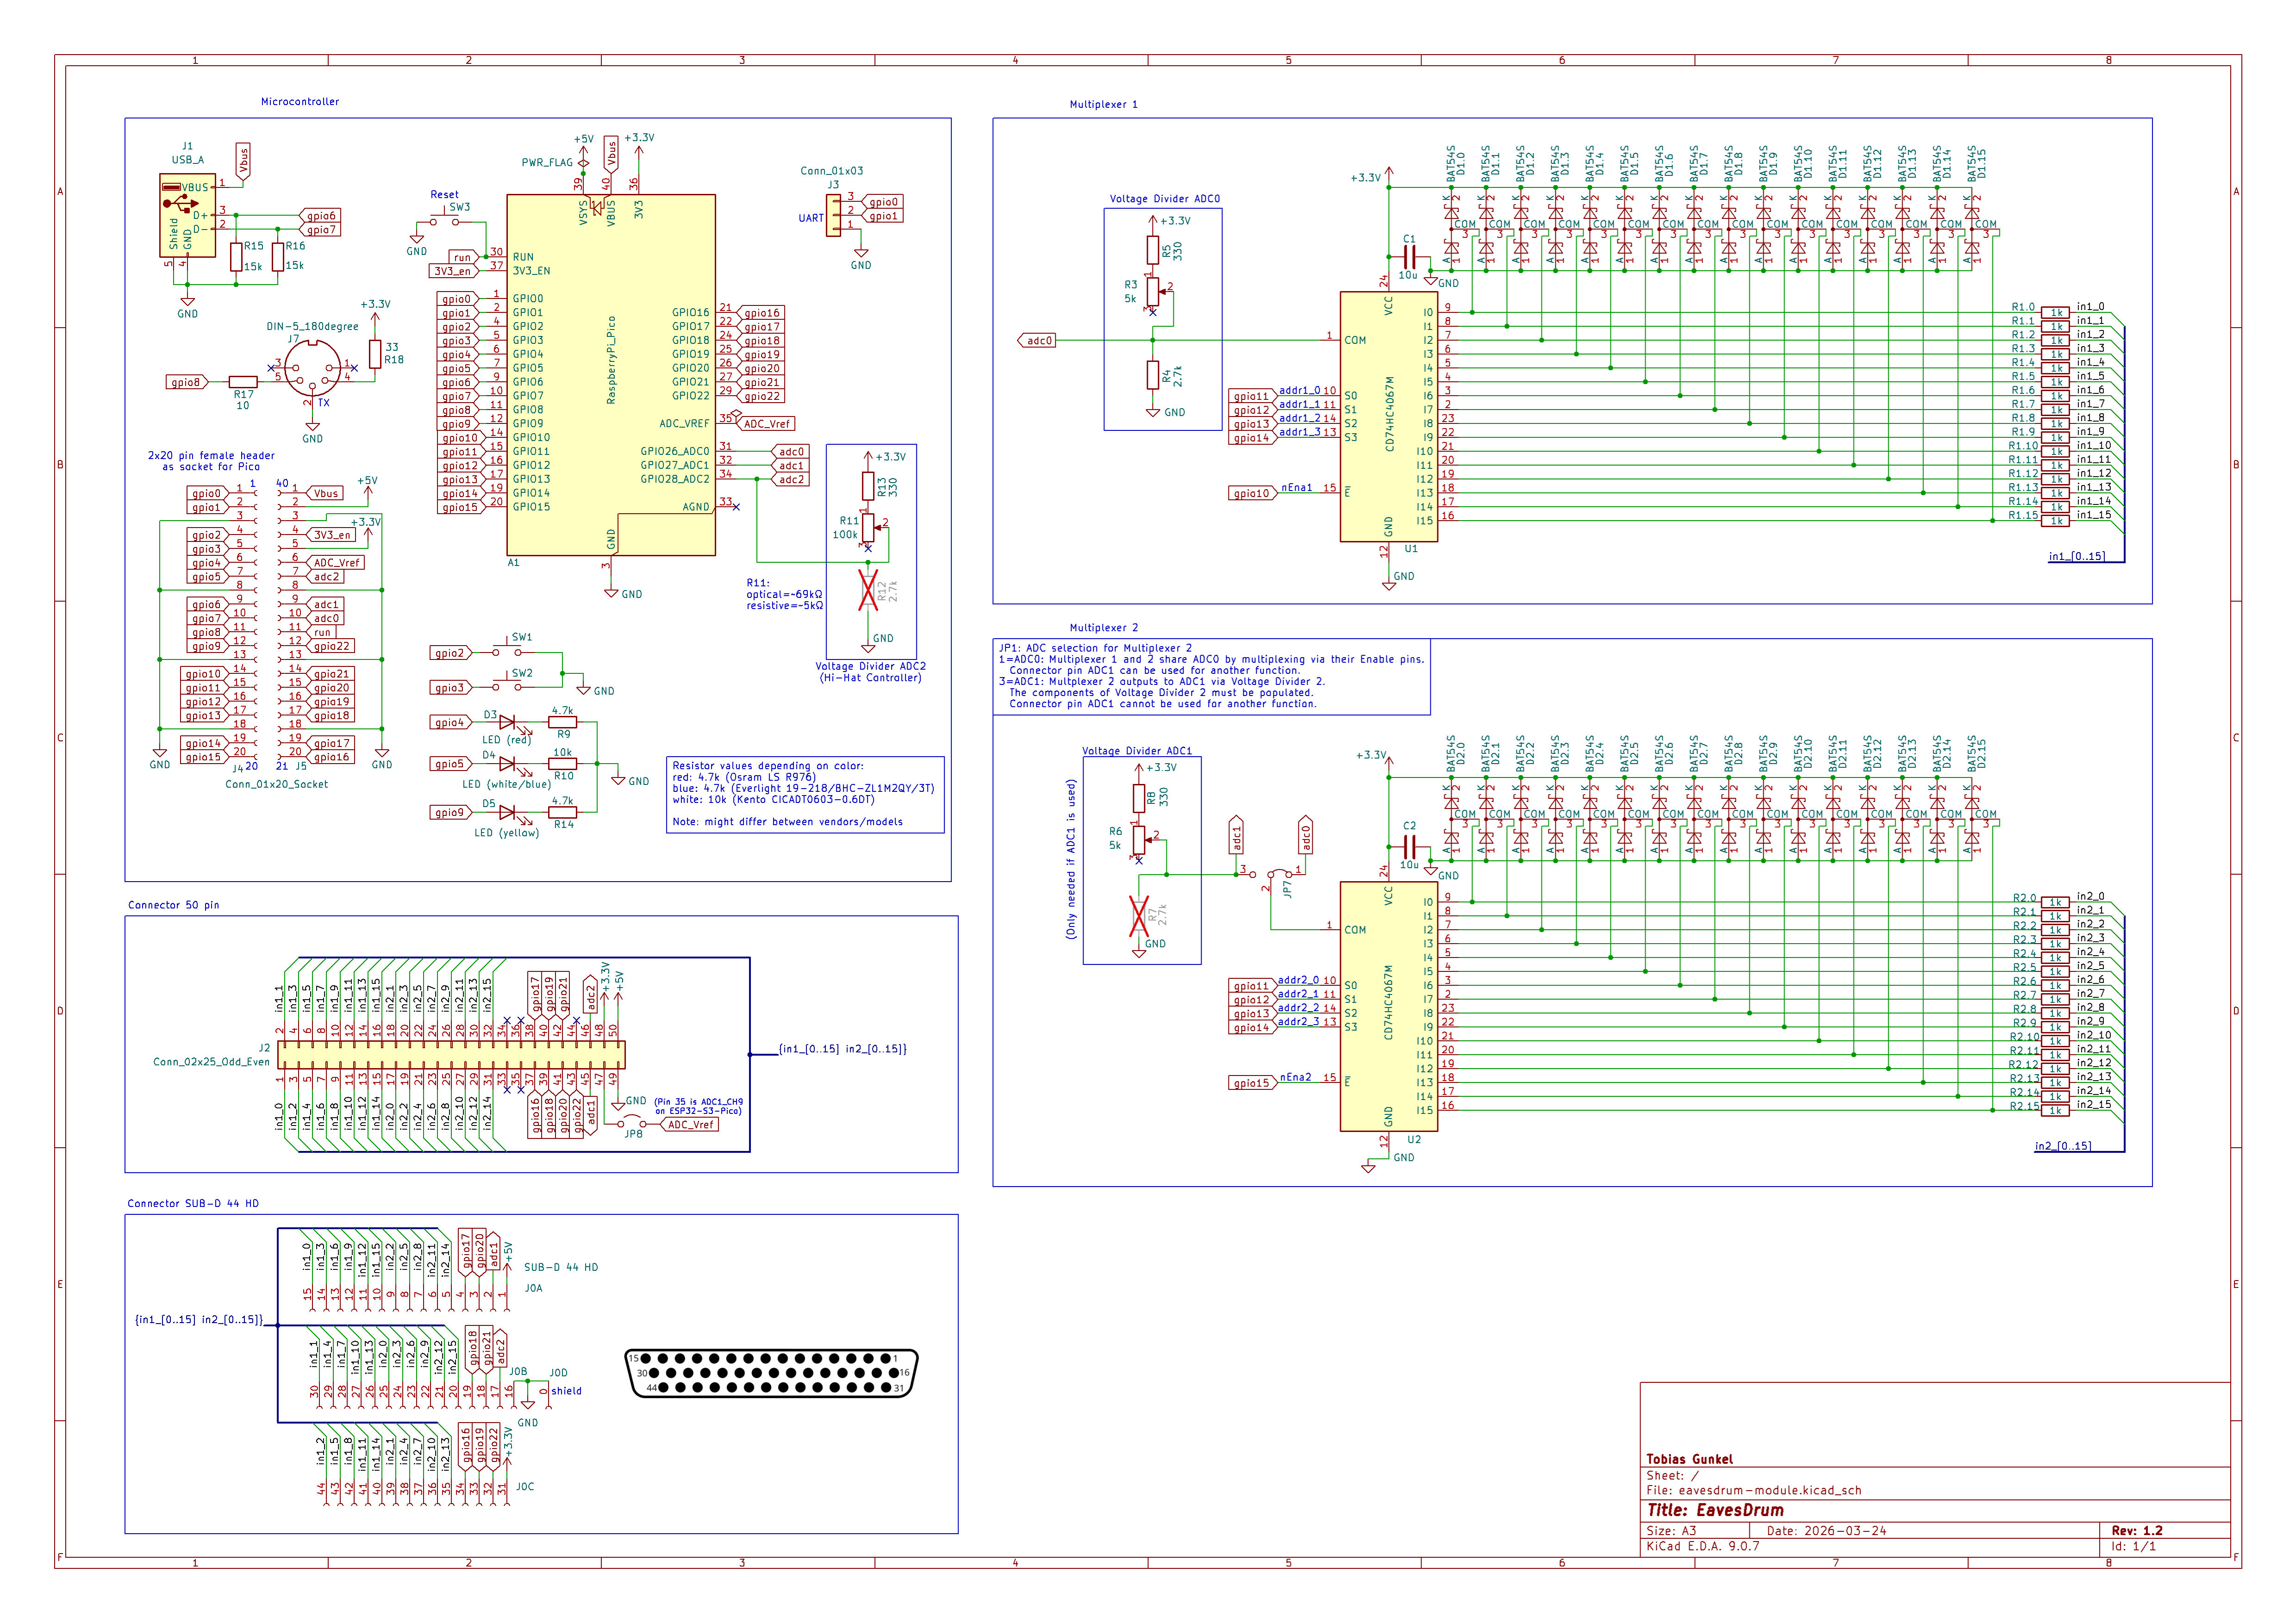Click the crossed-out R7 resistor
2296x1623 pixels.
coord(1139,916)
